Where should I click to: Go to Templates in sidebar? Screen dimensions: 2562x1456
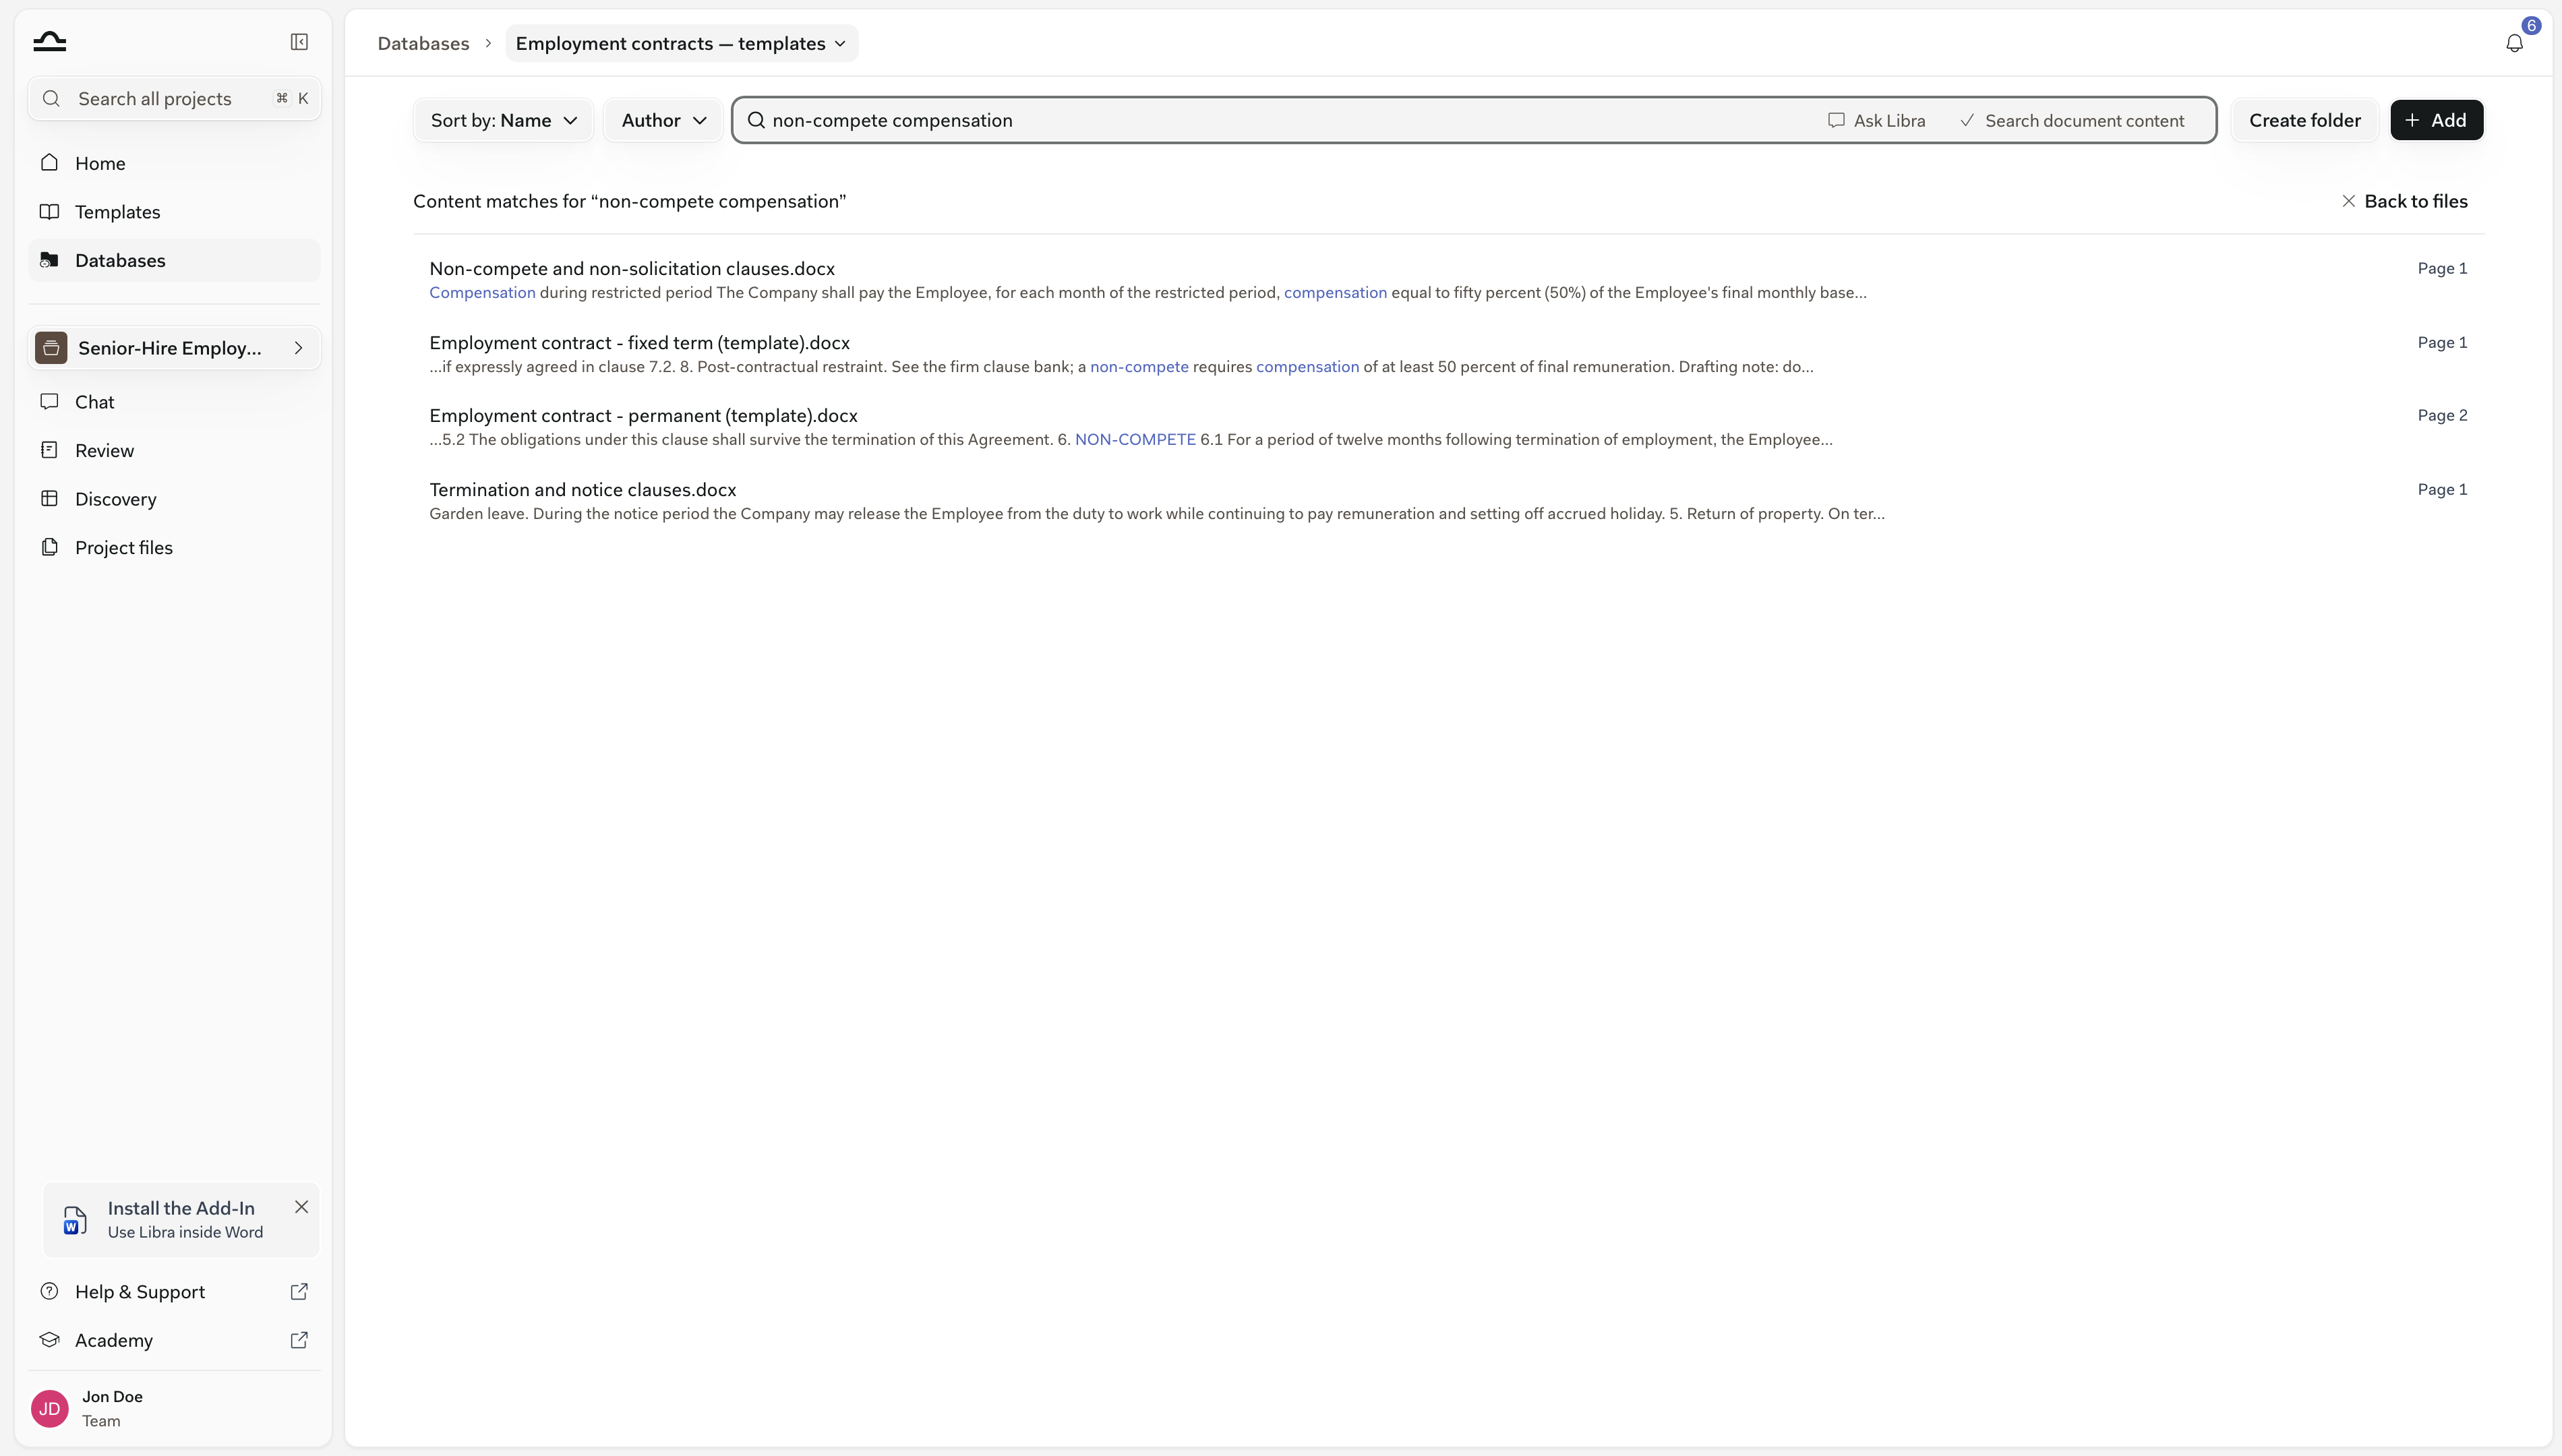pos(174,211)
